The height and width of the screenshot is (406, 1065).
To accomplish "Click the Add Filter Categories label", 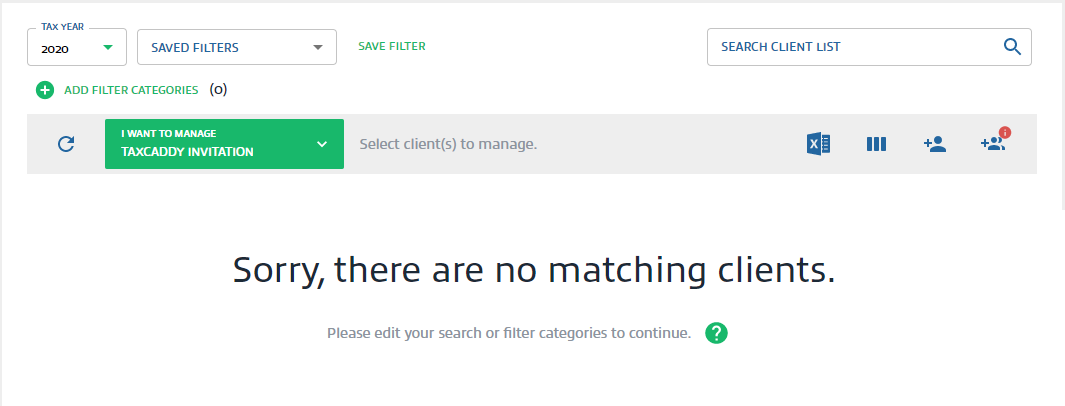I will (131, 90).
